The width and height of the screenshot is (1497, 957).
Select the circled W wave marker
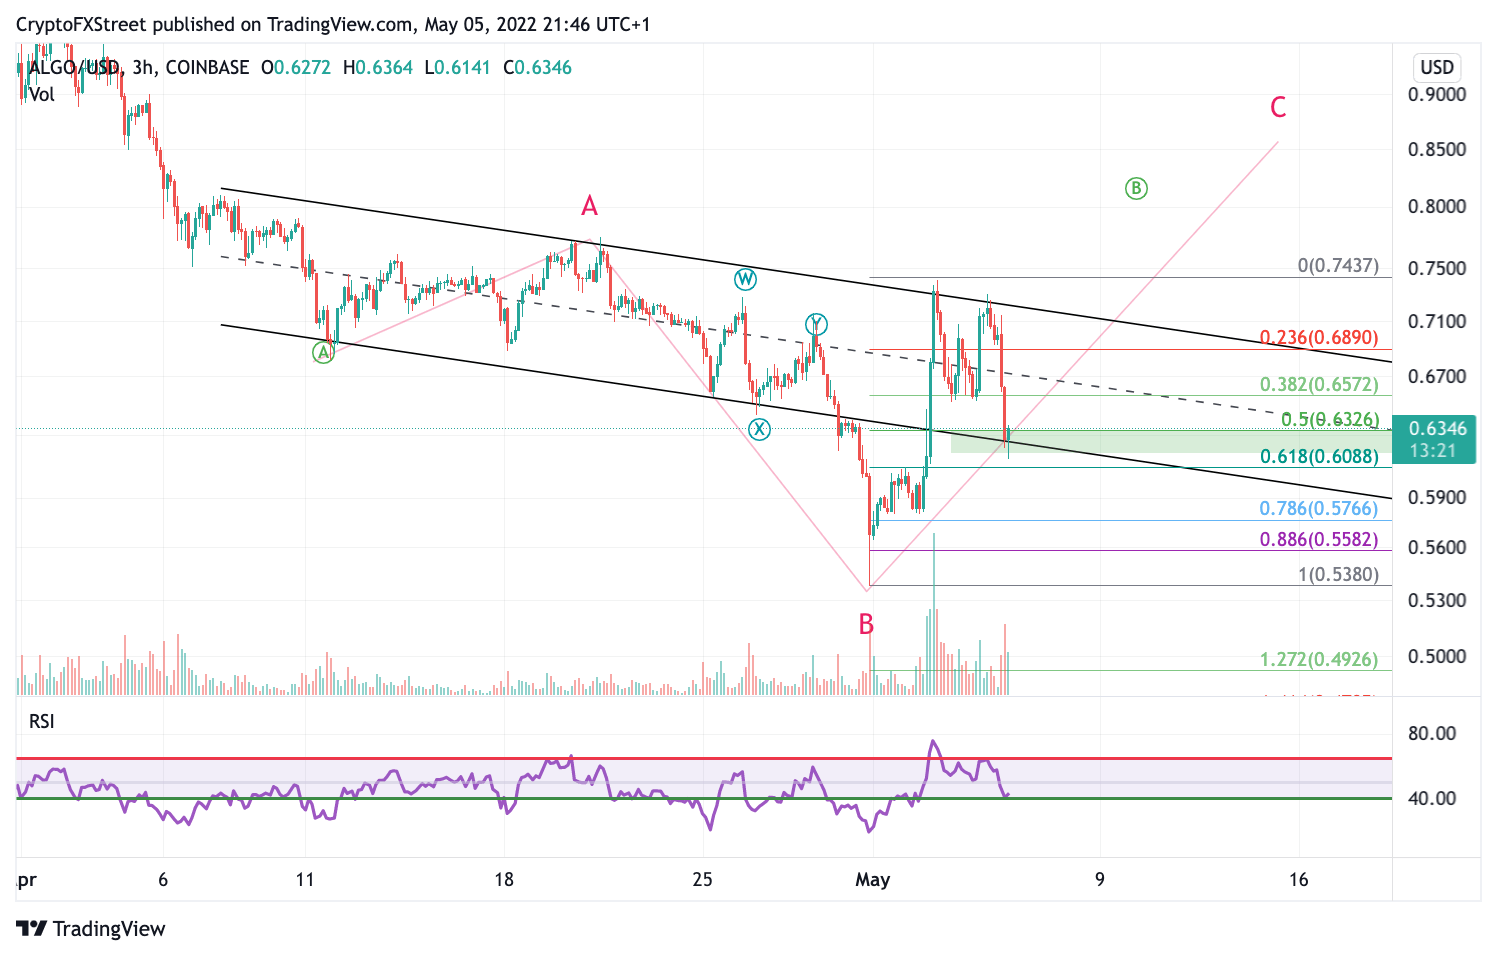click(x=745, y=280)
